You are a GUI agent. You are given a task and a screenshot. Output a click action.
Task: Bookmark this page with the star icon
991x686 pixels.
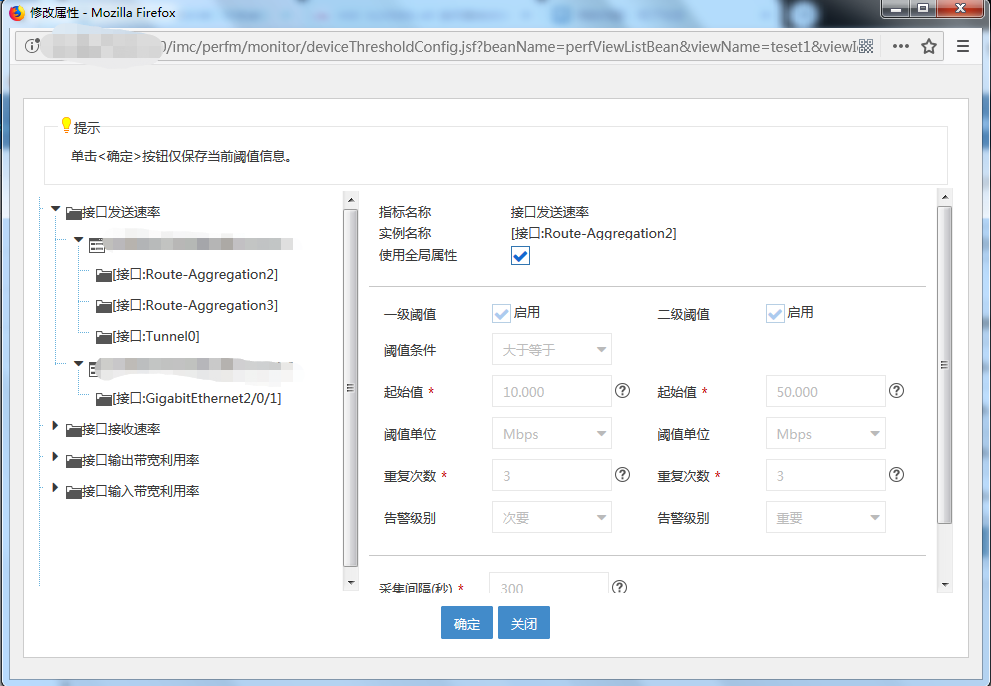[928, 46]
